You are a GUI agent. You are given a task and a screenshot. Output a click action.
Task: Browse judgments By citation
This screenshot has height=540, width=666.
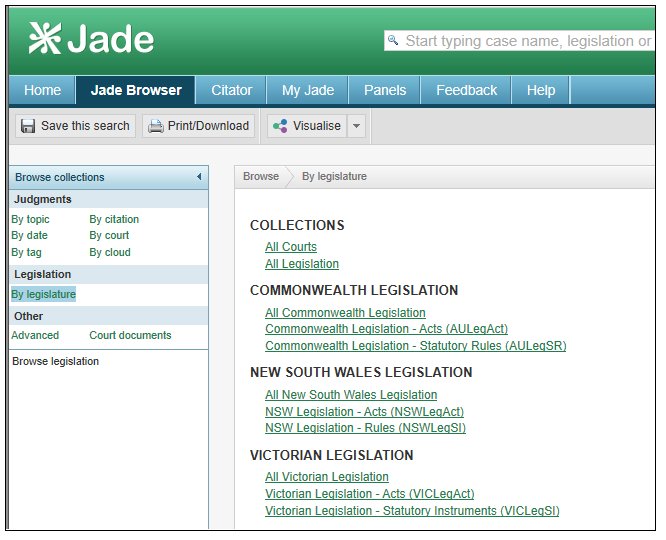[x=114, y=220]
